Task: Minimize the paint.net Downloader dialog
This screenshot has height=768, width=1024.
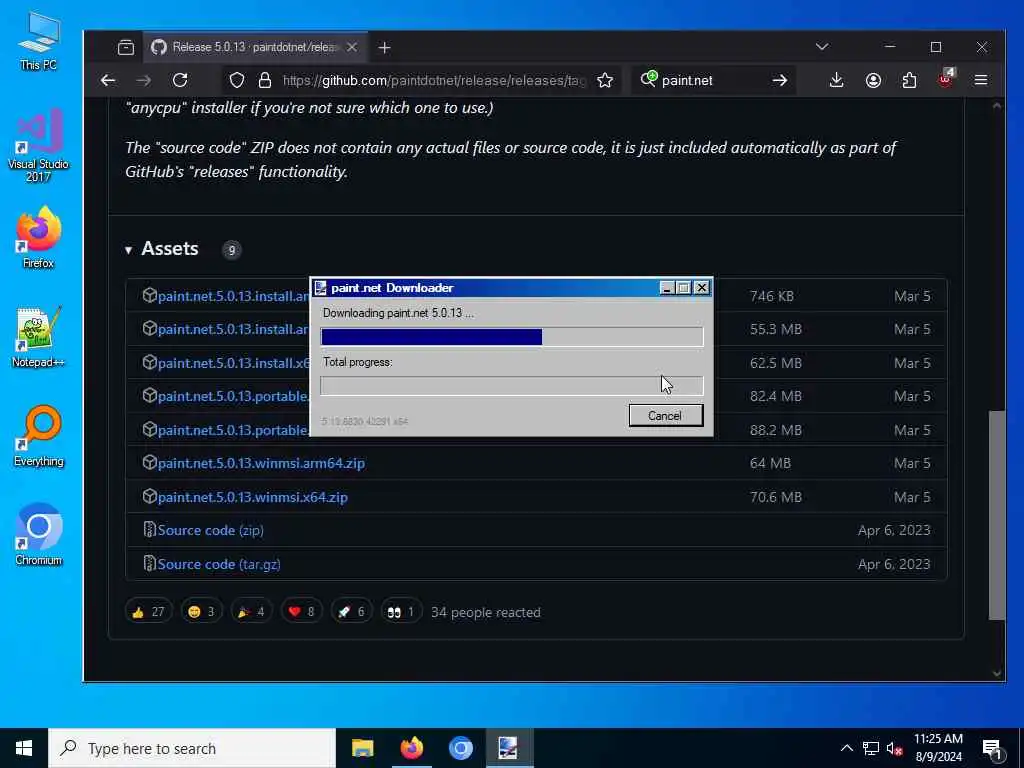Action: click(667, 288)
